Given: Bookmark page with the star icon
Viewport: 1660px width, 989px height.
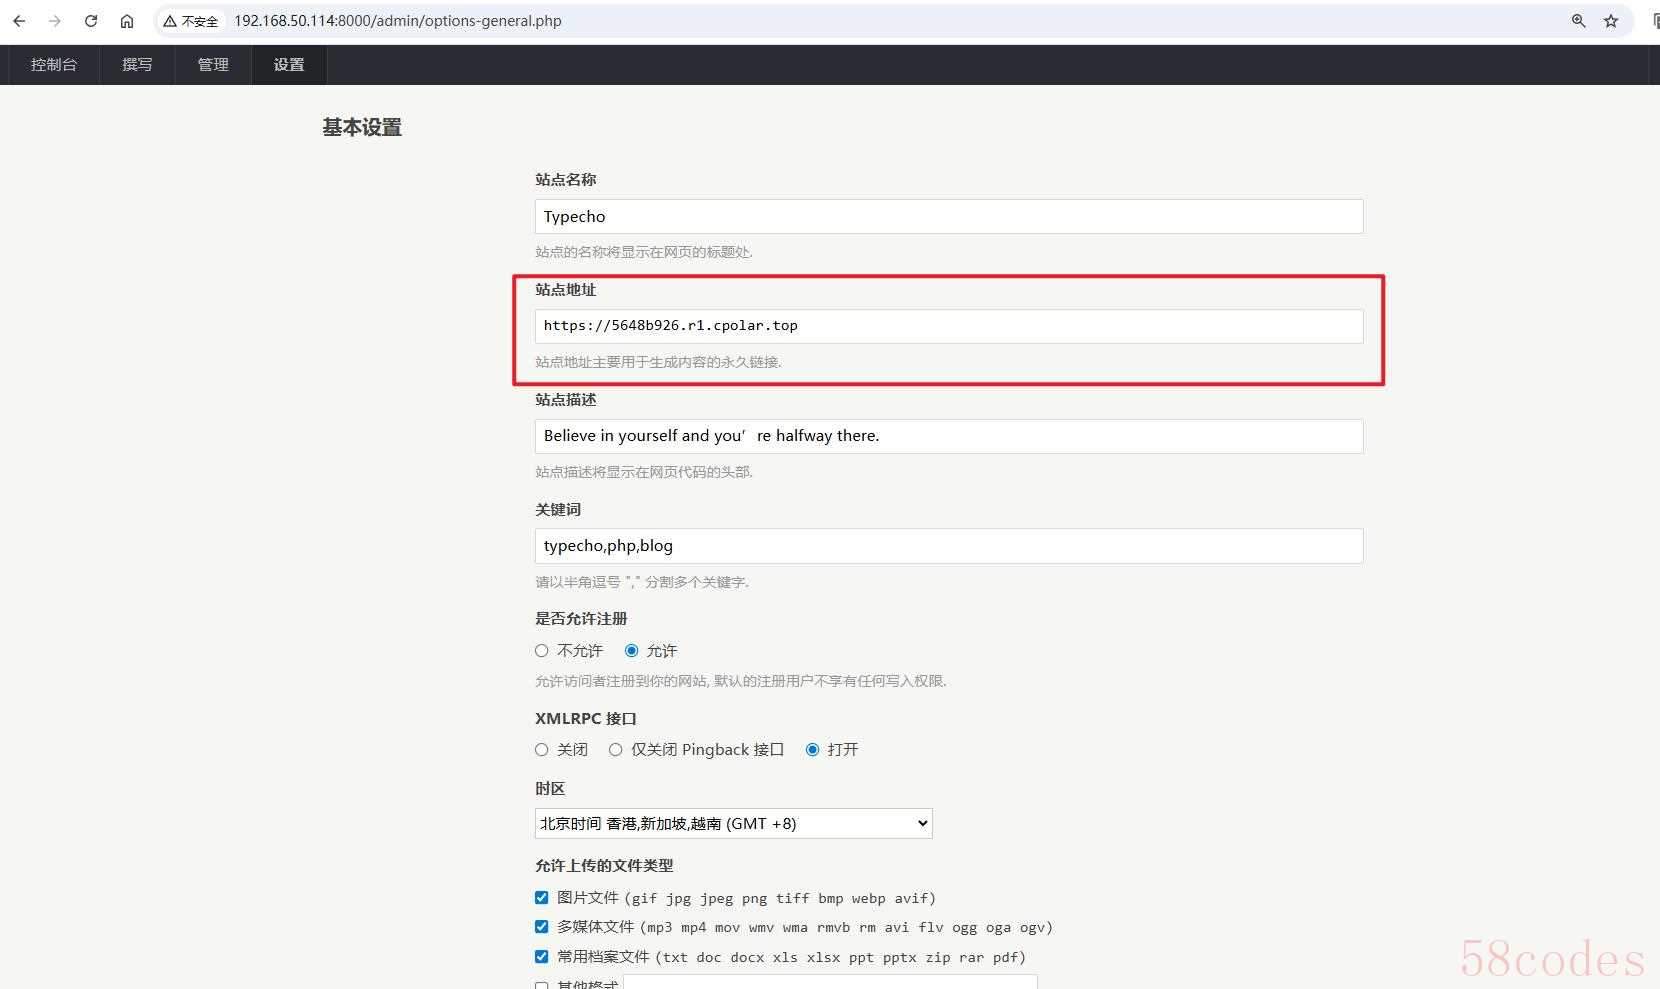Looking at the screenshot, I should click(x=1611, y=21).
